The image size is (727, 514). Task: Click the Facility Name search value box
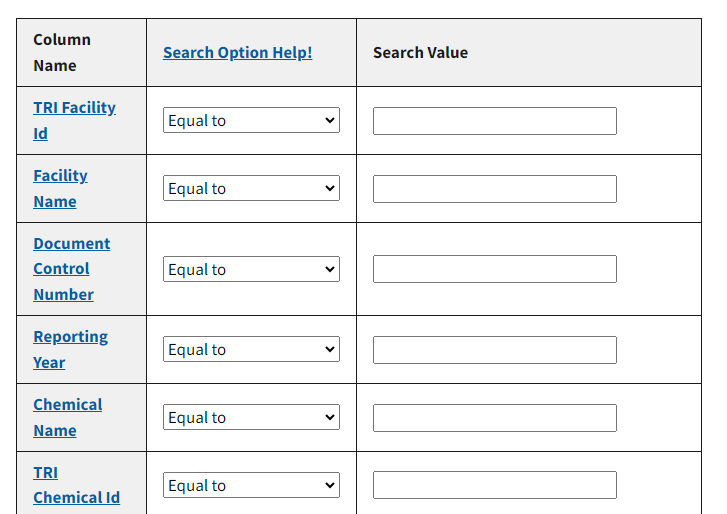click(494, 189)
